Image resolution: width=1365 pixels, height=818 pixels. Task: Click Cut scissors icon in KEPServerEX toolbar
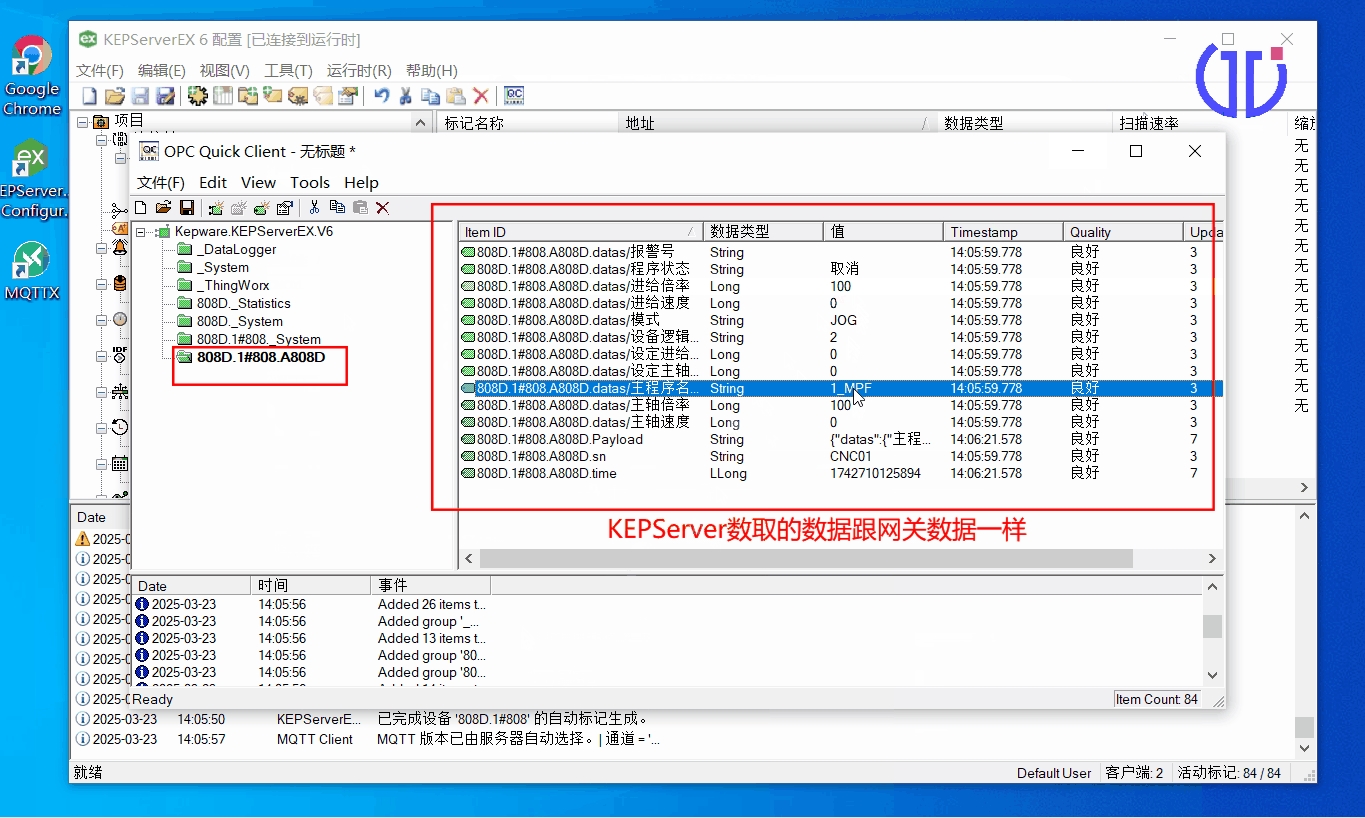pyautogui.click(x=406, y=96)
